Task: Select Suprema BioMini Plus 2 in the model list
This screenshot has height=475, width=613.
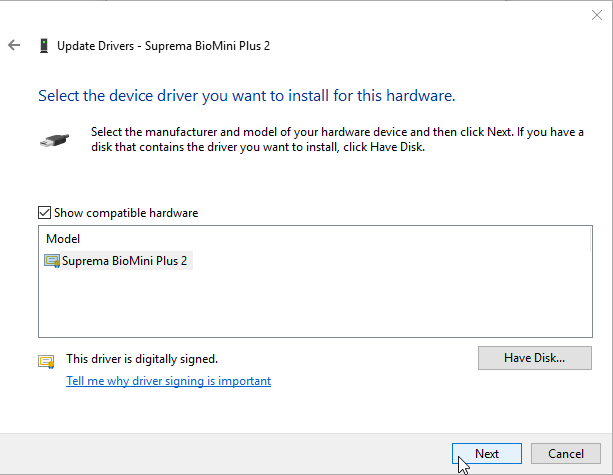Action: click(x=124, y=261)
